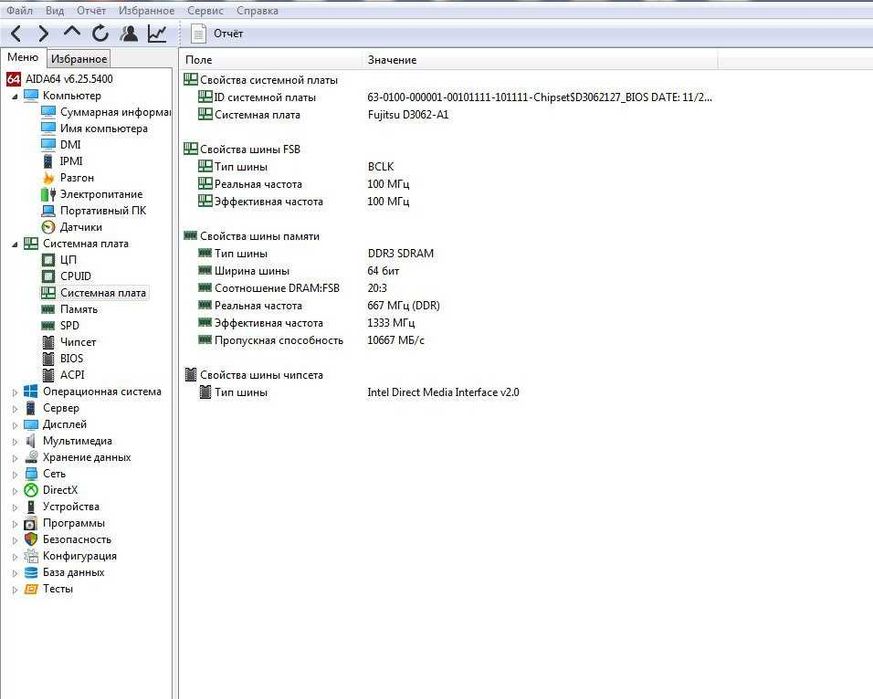The width and height of the screenshot is (873, 699).
Task: Collapse the Системная плата parent node
Action: point(15,244)
